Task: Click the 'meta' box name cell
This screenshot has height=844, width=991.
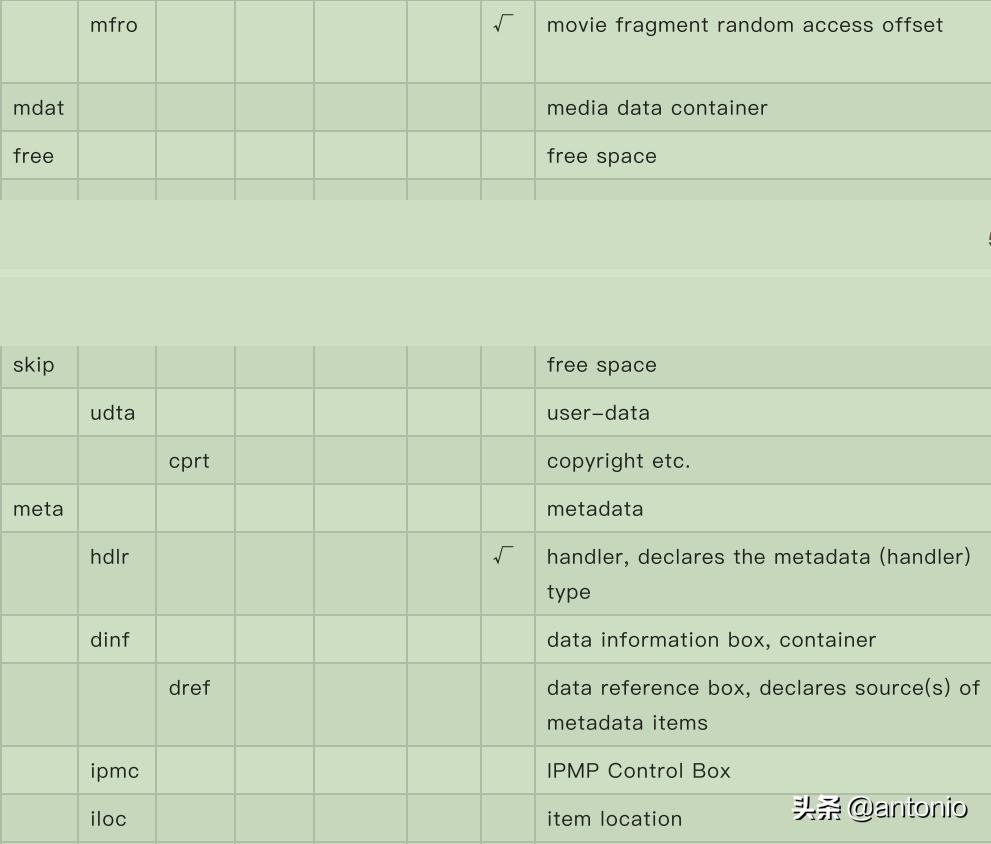Action: point(38,509)
